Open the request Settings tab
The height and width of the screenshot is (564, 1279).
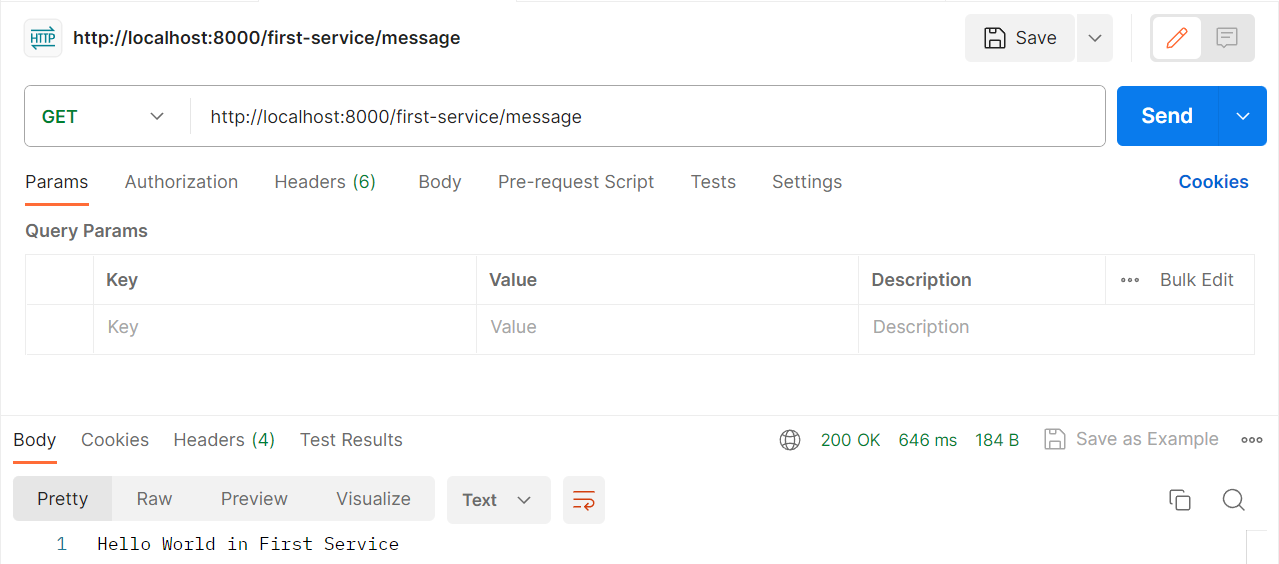pos(807,182)
